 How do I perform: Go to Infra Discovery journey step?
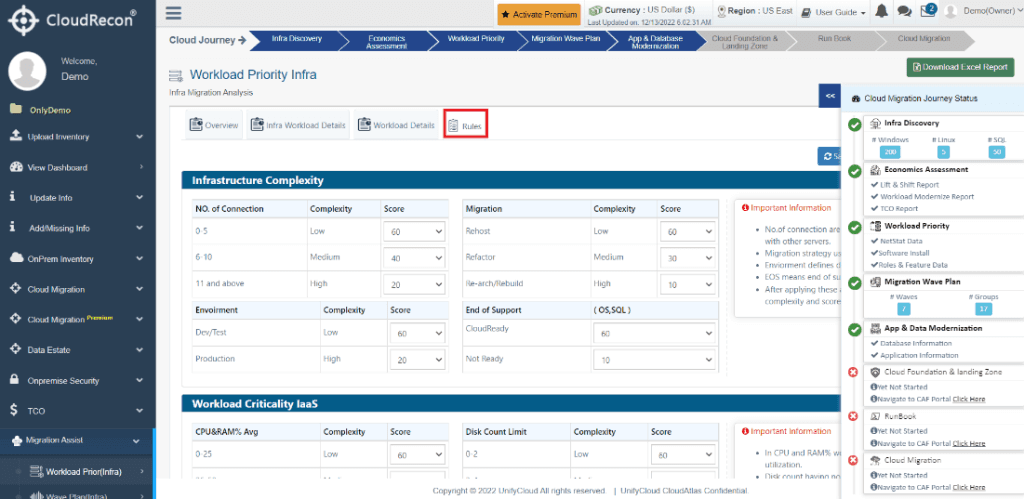(296, 39)
